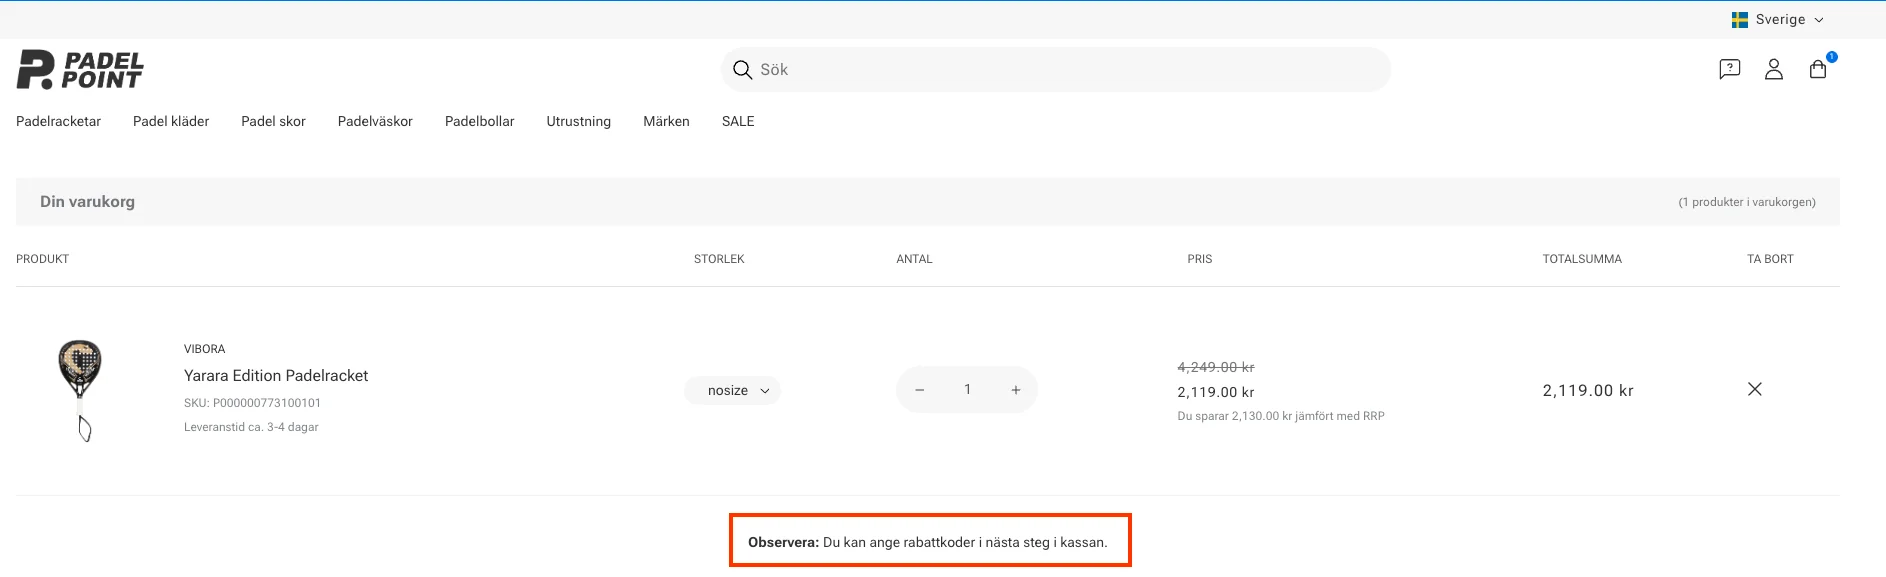Viewport: 1886px width, 577px height.
Task: Decrease quantity with the minus button
Action: coord(920,390)
